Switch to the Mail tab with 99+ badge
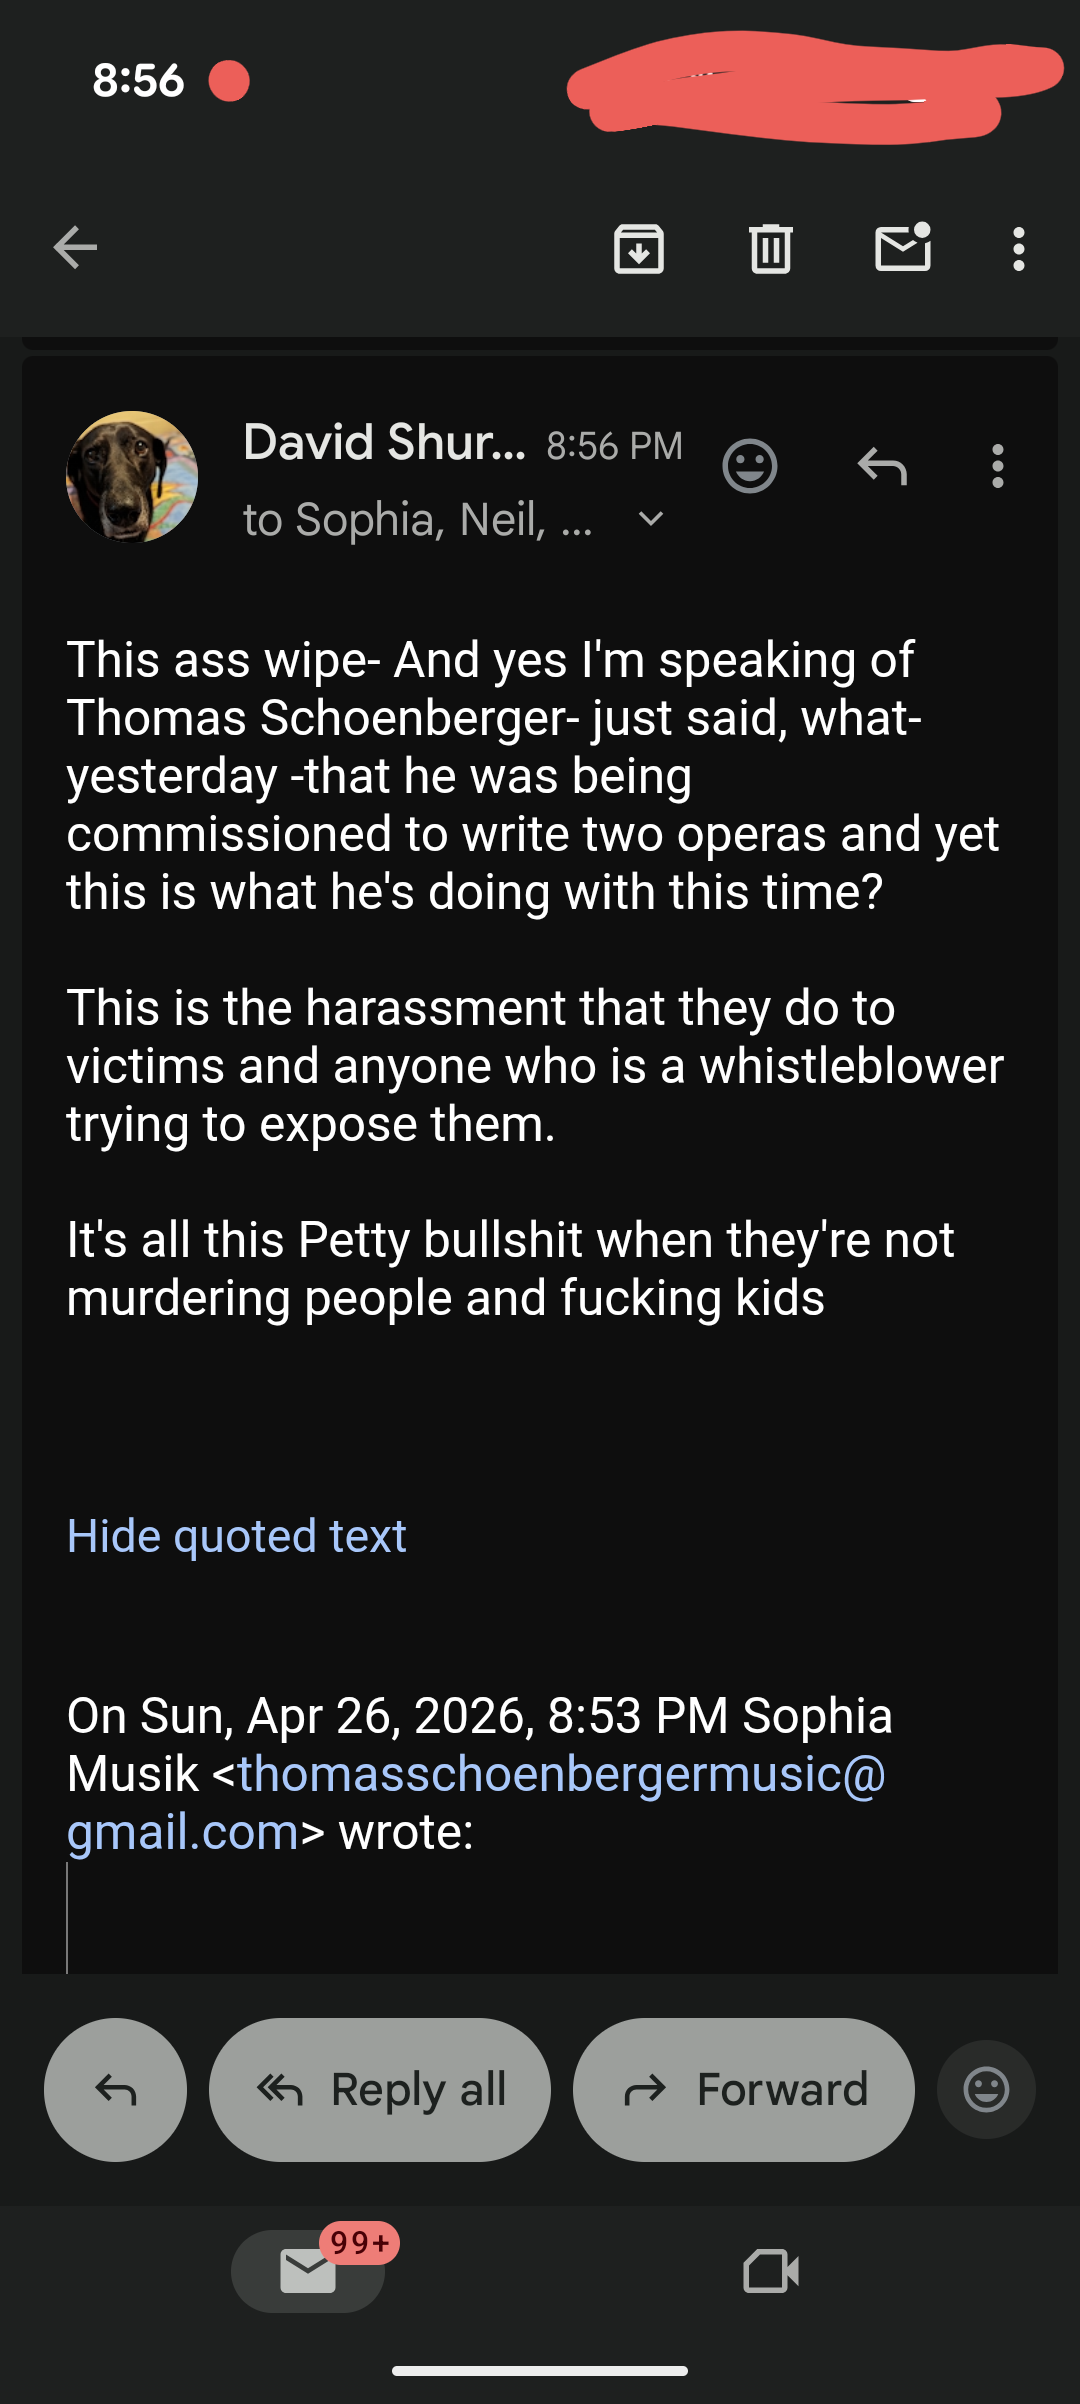The image size is (1080, 2404). pos(308,2271)
